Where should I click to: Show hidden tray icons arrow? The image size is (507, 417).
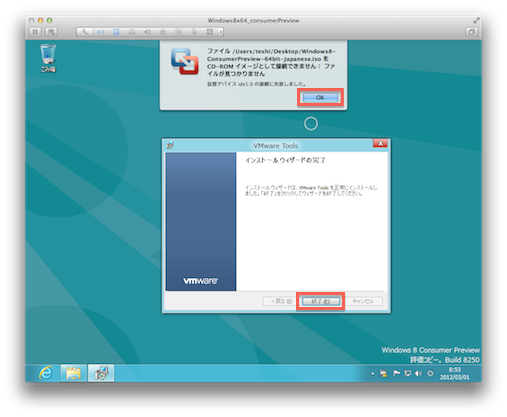(x=373, y=374)
